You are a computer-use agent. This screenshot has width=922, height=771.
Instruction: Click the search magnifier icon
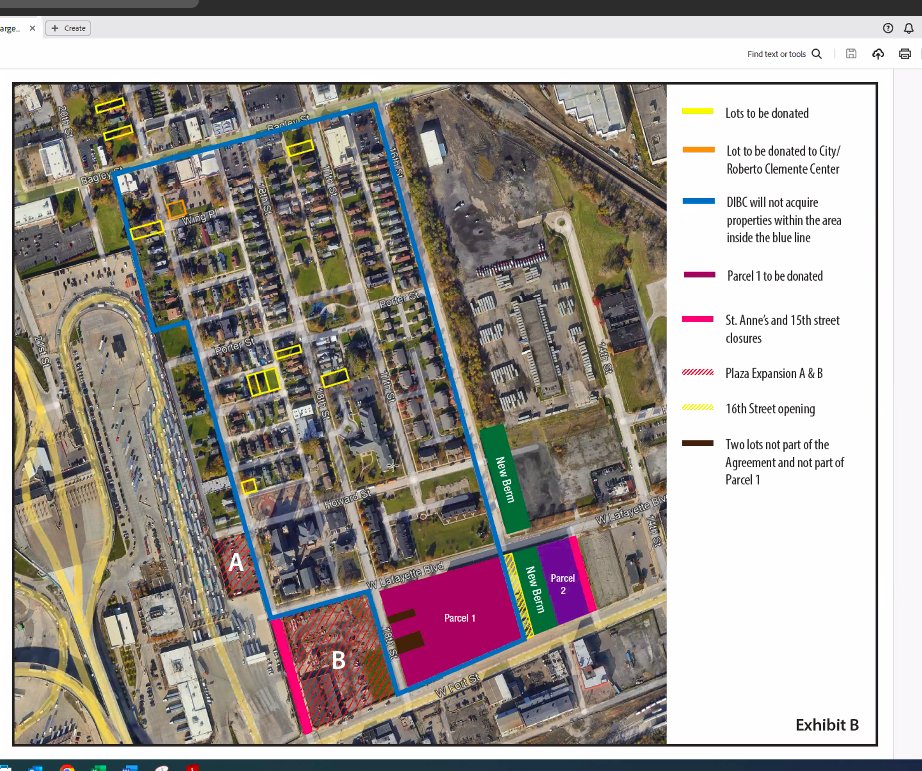click(817, 54)
